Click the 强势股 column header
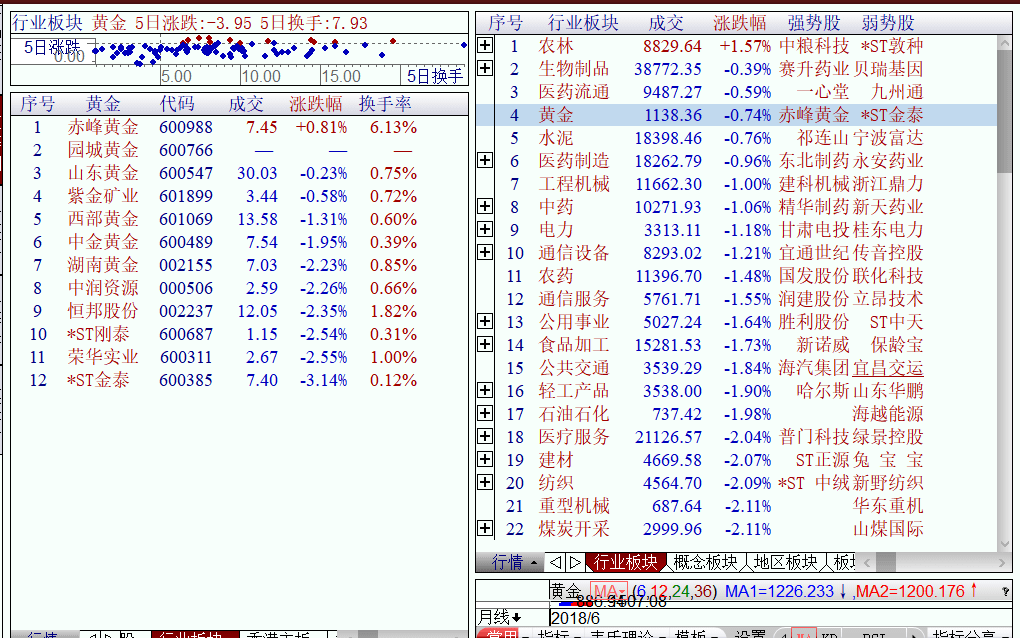1020x638 pixels. point(814,23)
